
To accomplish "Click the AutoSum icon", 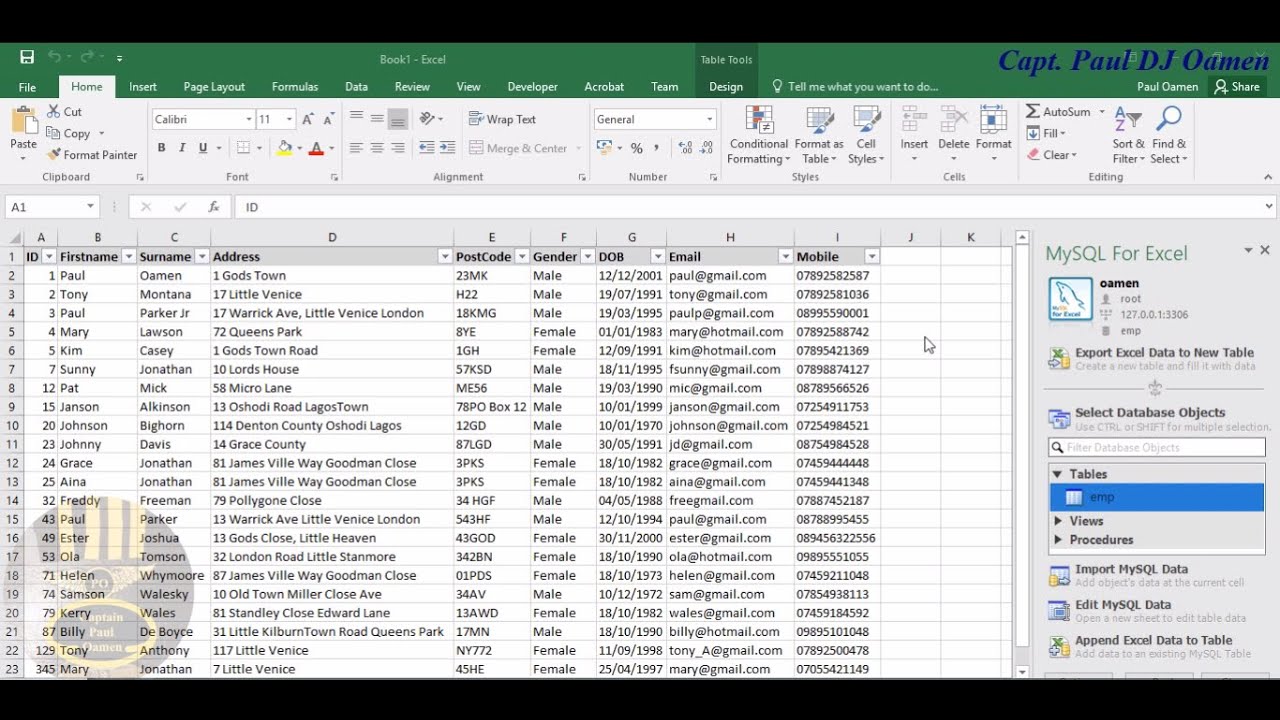I will (1033, 111).
